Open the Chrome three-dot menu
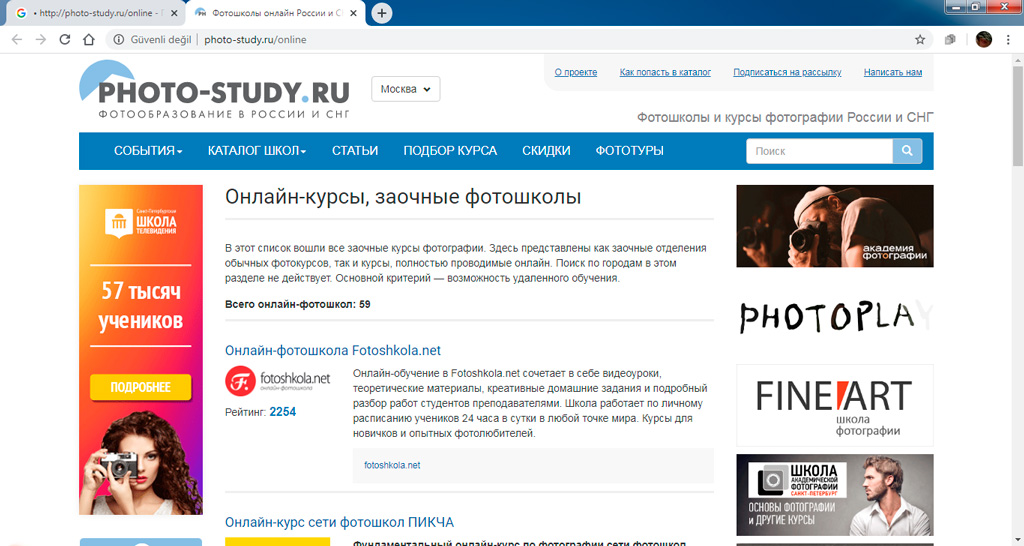 [1009, 40]
